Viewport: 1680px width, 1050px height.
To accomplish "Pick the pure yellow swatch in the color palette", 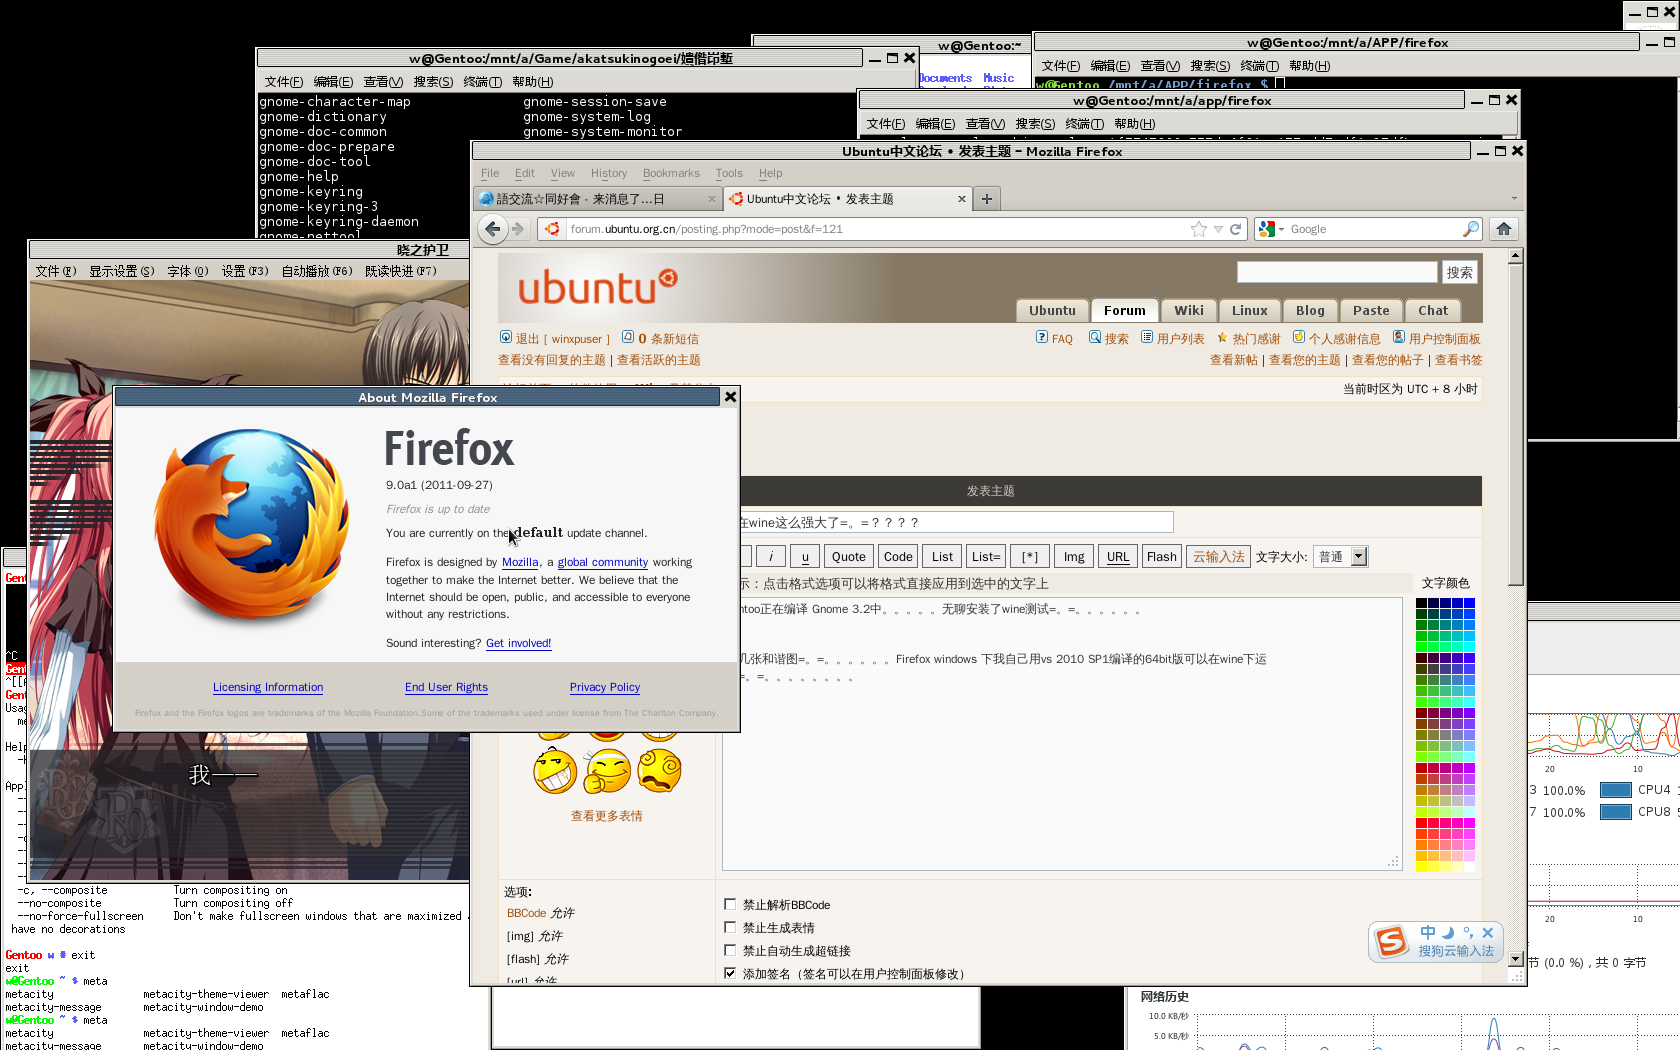I will [x=1421, y=866].
